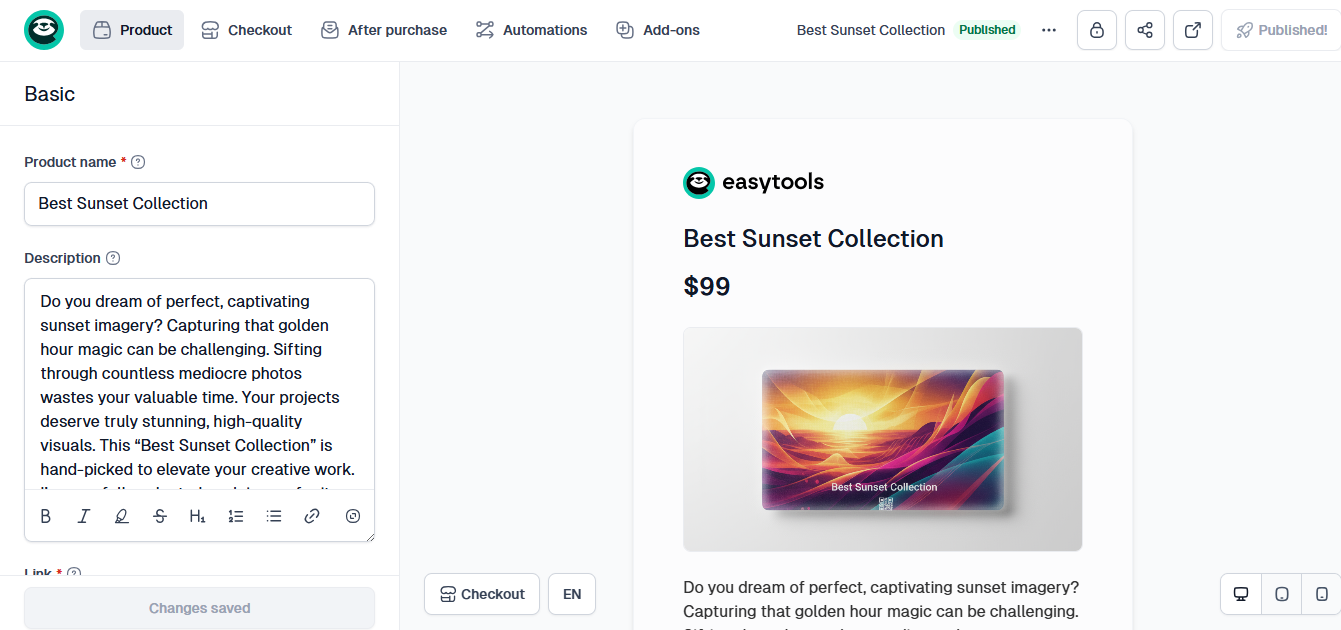Open the EN language selector
The height and width of the screenshot is (630, 1341).
point(571,593)
